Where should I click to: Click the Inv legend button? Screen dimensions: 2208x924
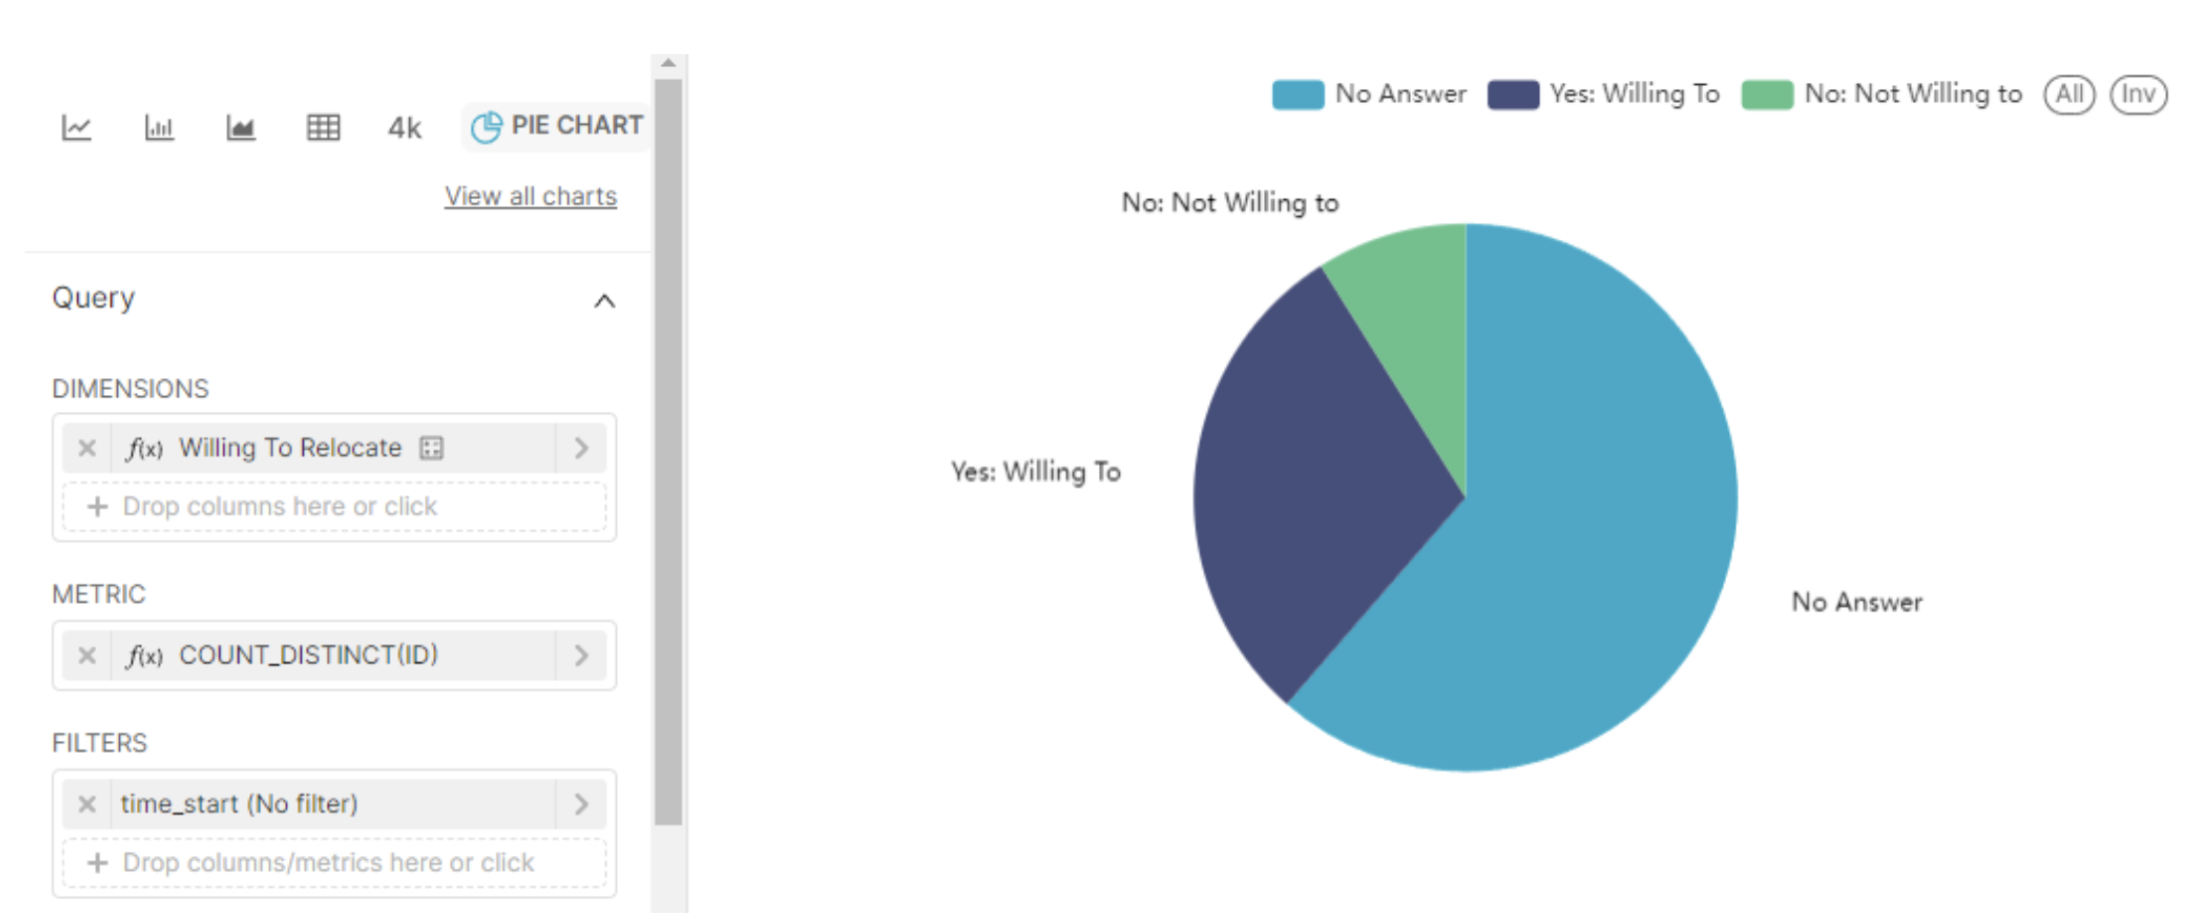pos(2138,93)
